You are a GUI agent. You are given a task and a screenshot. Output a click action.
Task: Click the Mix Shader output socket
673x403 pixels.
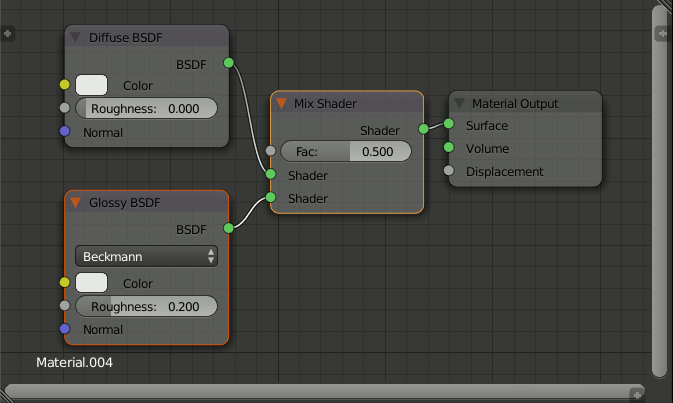pos(423,129)
